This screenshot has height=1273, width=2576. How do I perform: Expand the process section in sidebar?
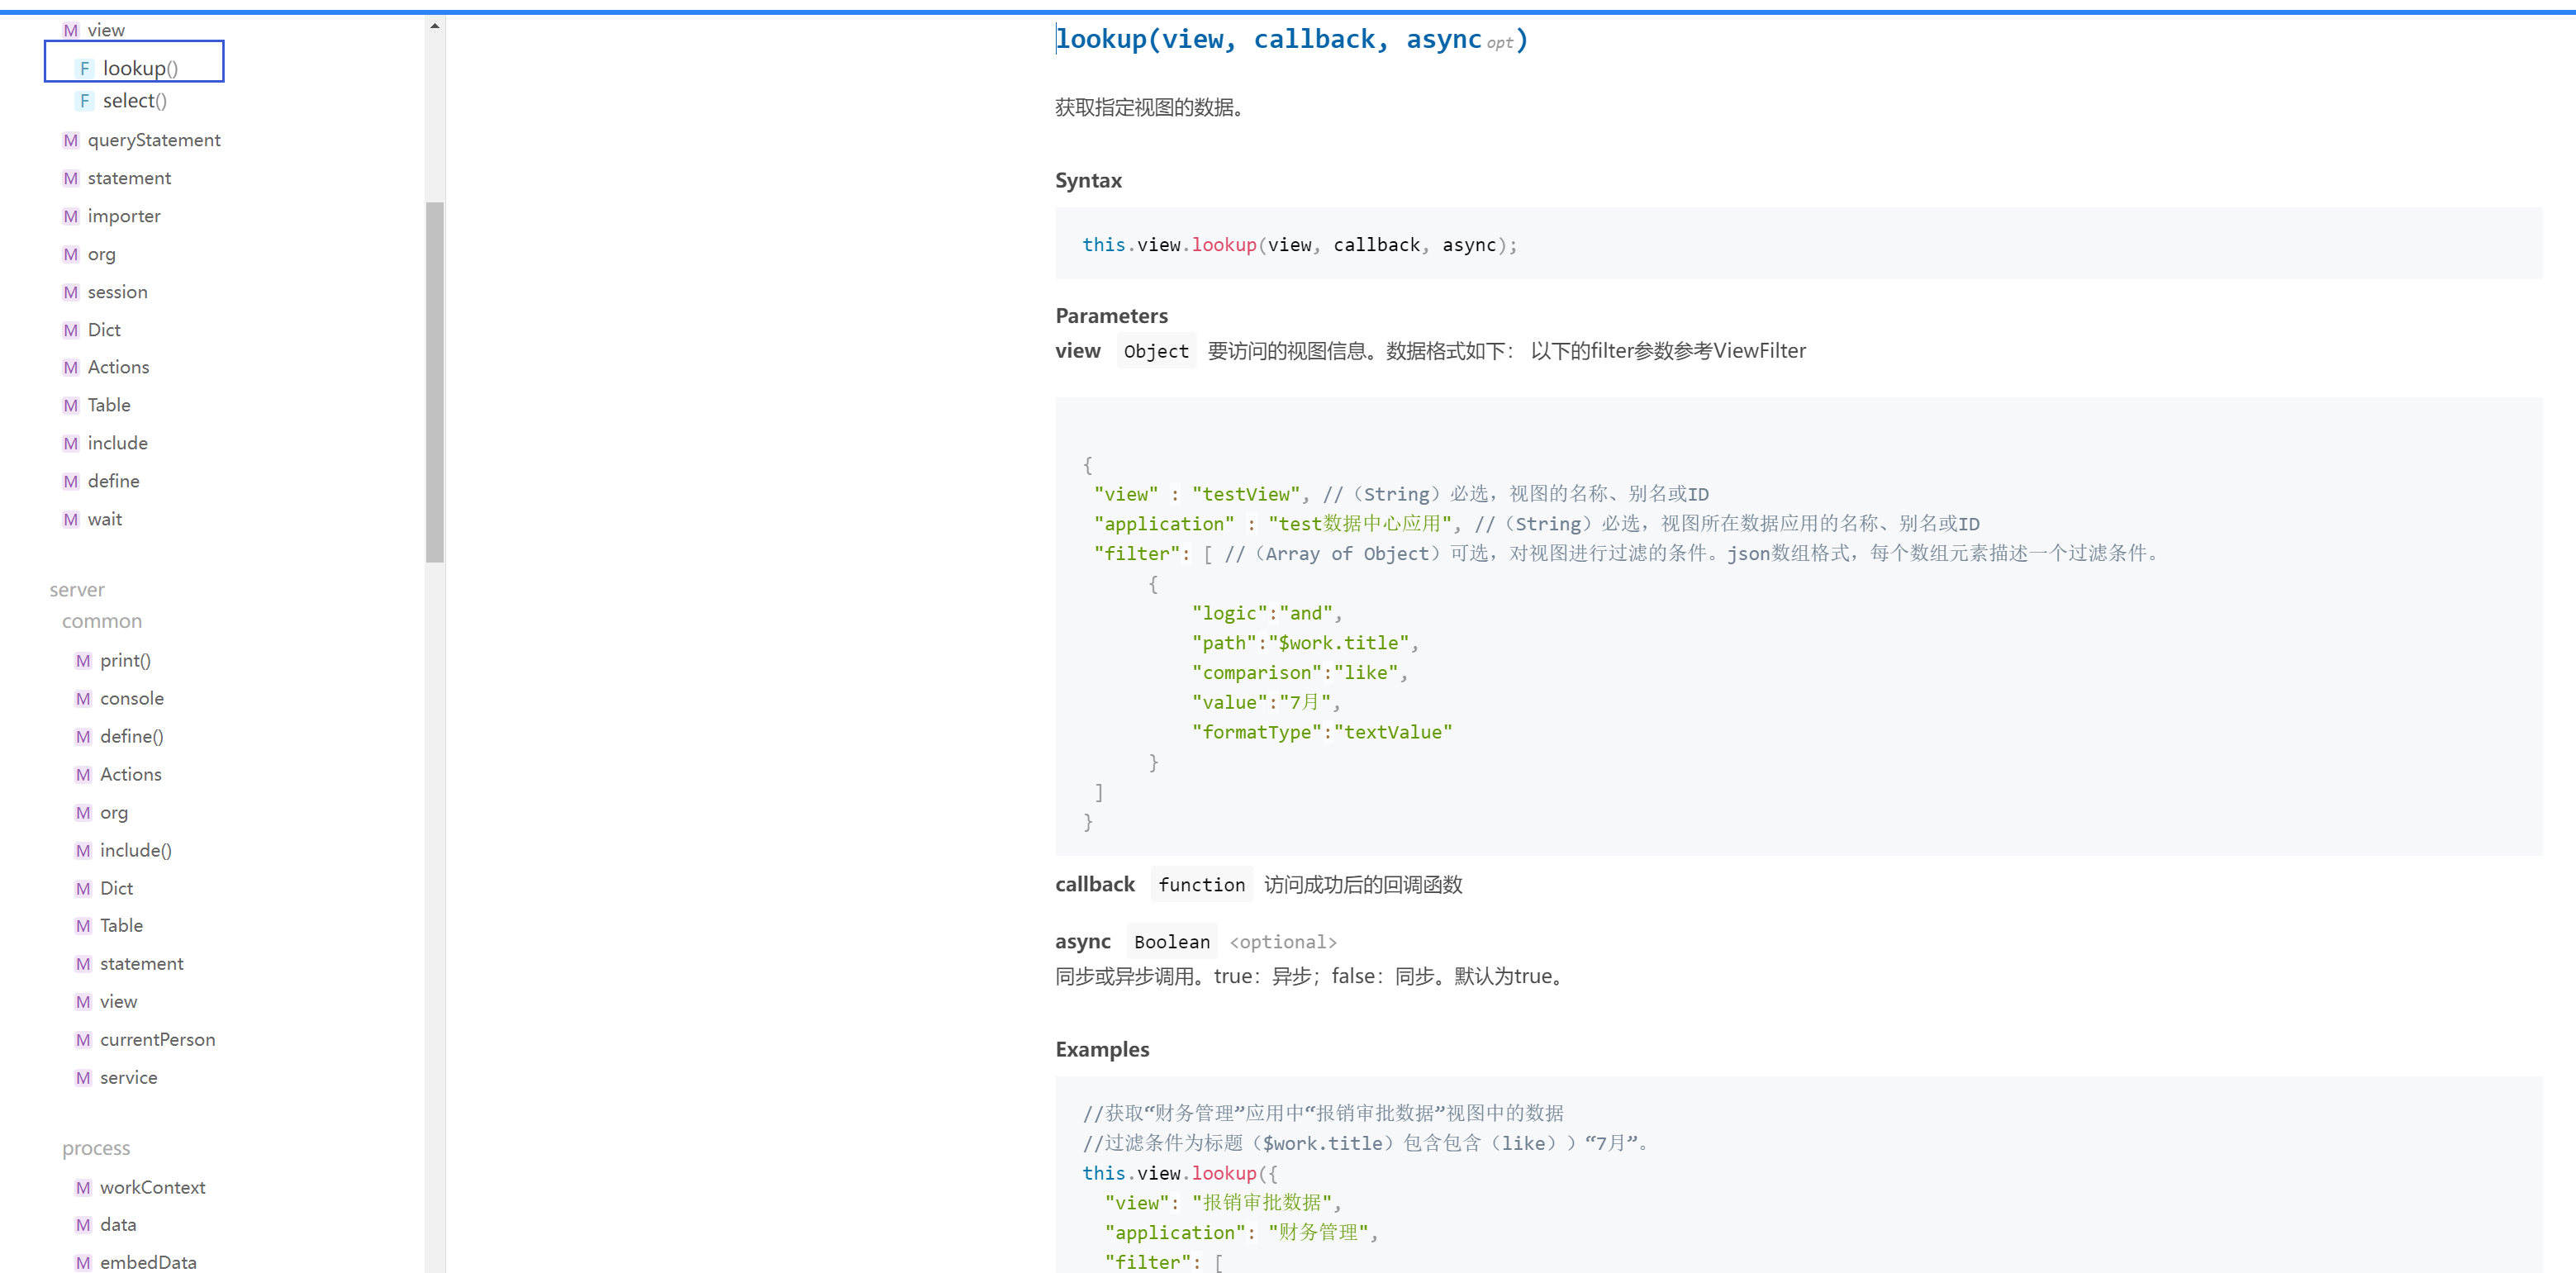click(x=96, y=1149)
